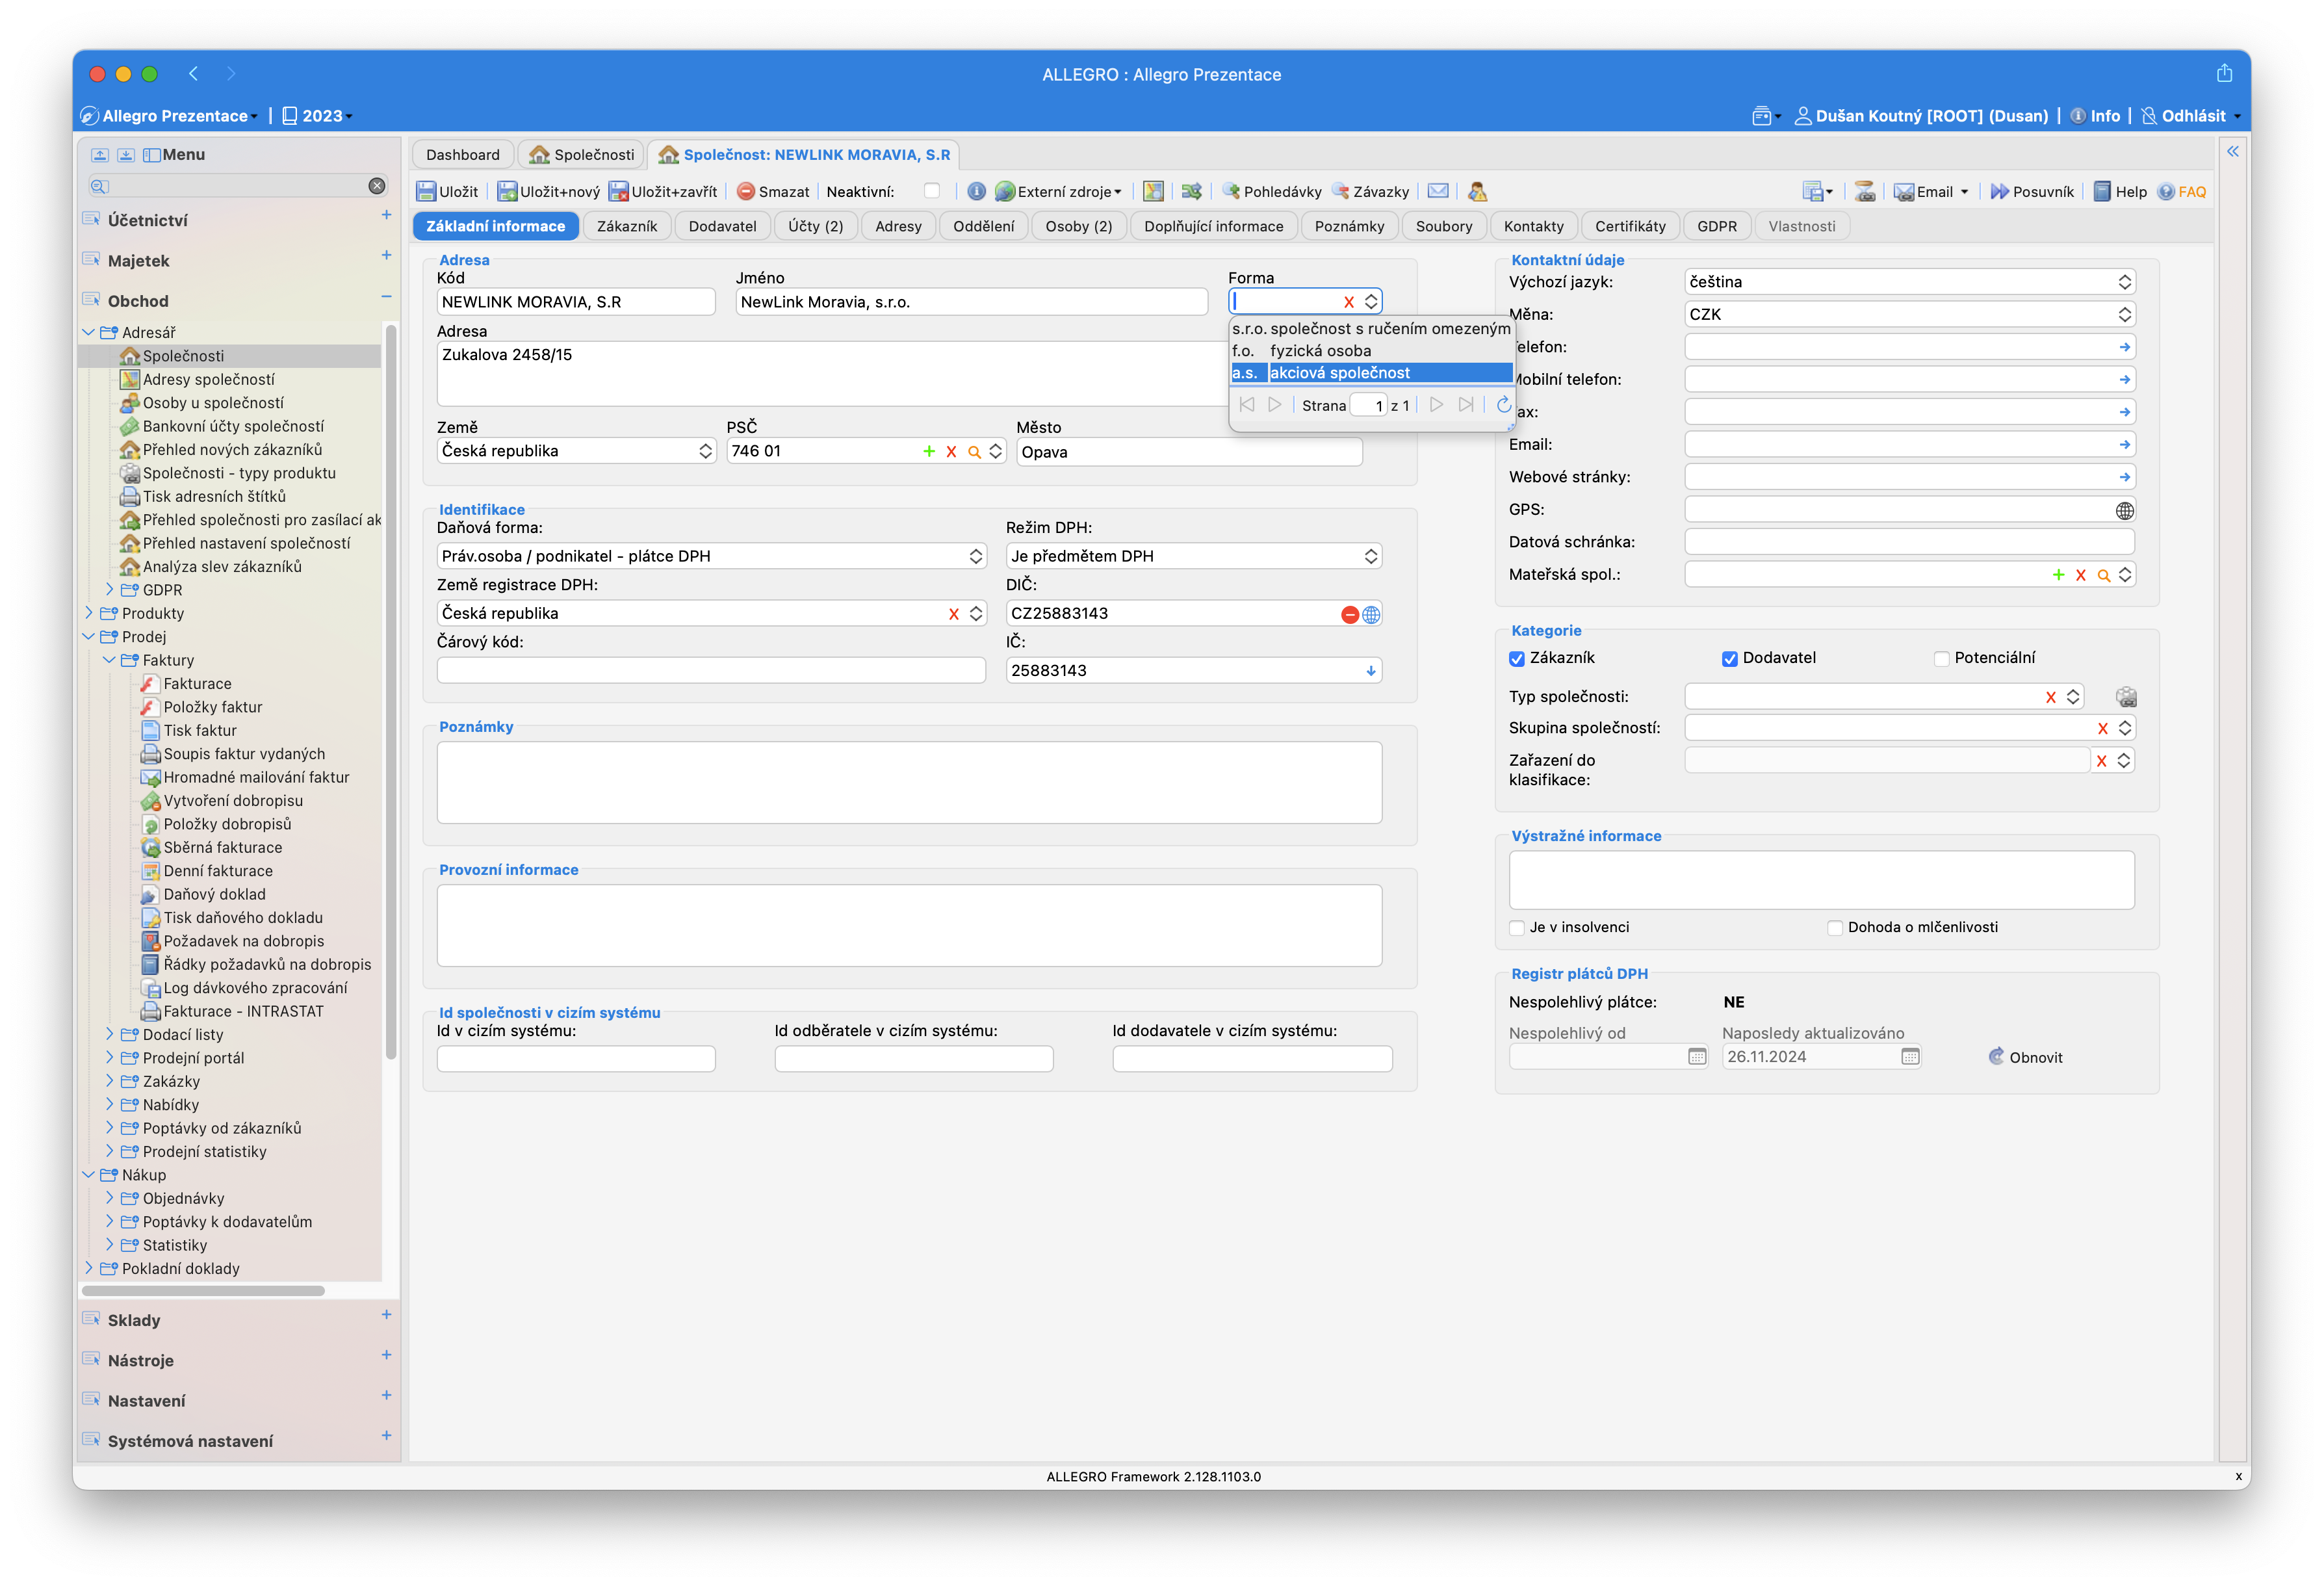The height and width of the screenshot is (1586, 2324).
Task: Select akciová společnost from Forma list
Action: point(1339,373)
